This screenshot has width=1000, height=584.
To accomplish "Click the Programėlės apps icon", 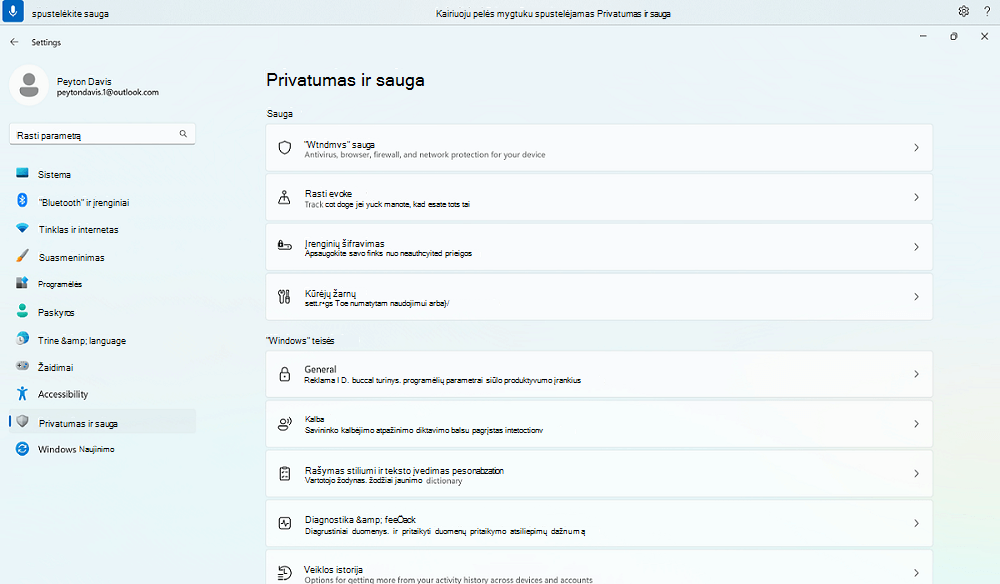I will (22, 282).
